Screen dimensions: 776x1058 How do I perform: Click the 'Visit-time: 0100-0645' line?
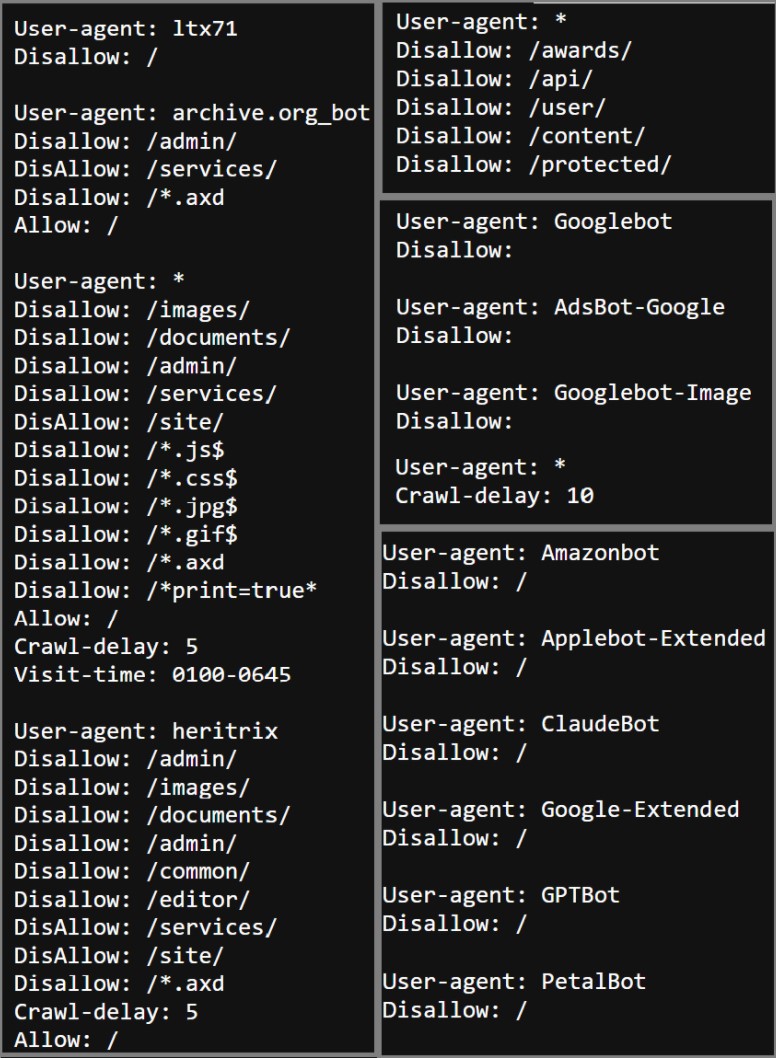[x=153, y=675]
